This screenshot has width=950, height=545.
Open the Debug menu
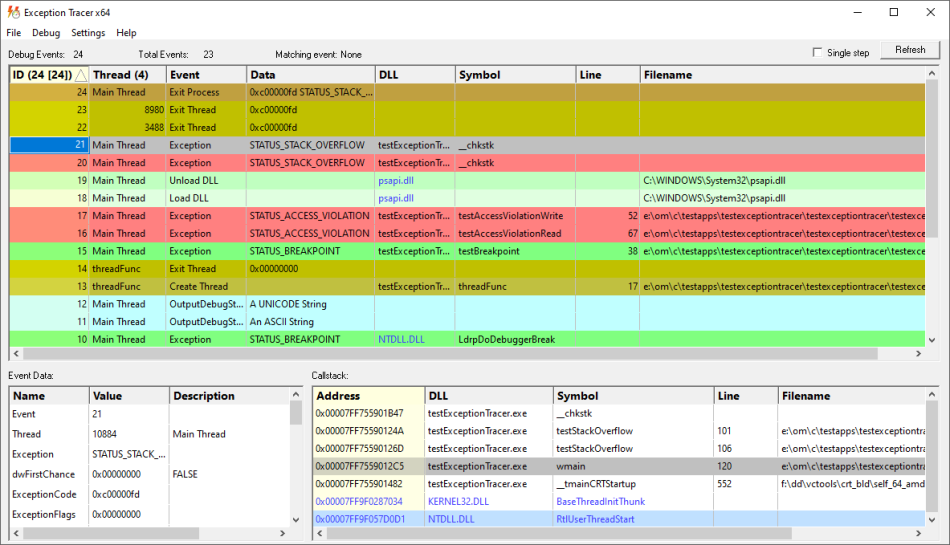(x=46, y=33)
